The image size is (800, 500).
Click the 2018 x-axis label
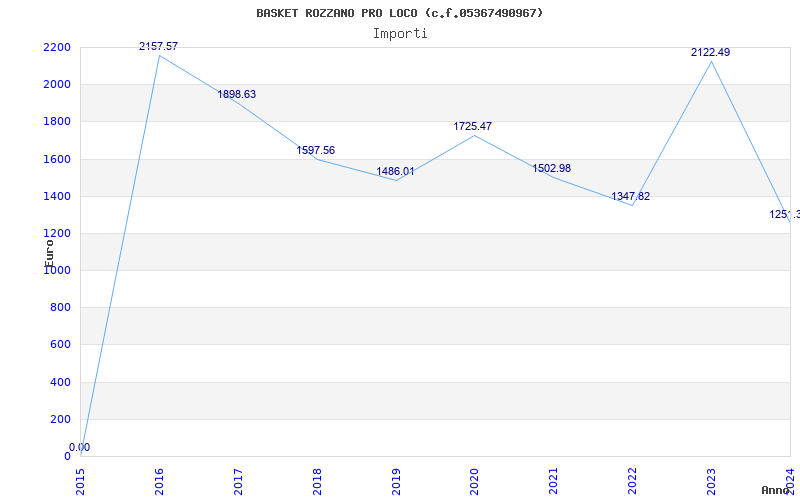[x=317, y=481]
